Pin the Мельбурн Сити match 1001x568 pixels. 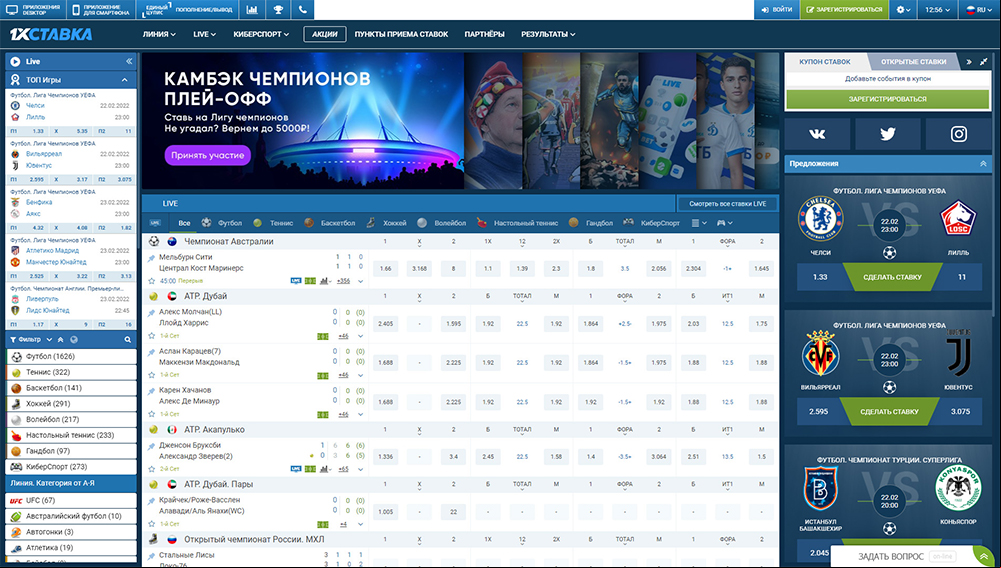(151, 258)
